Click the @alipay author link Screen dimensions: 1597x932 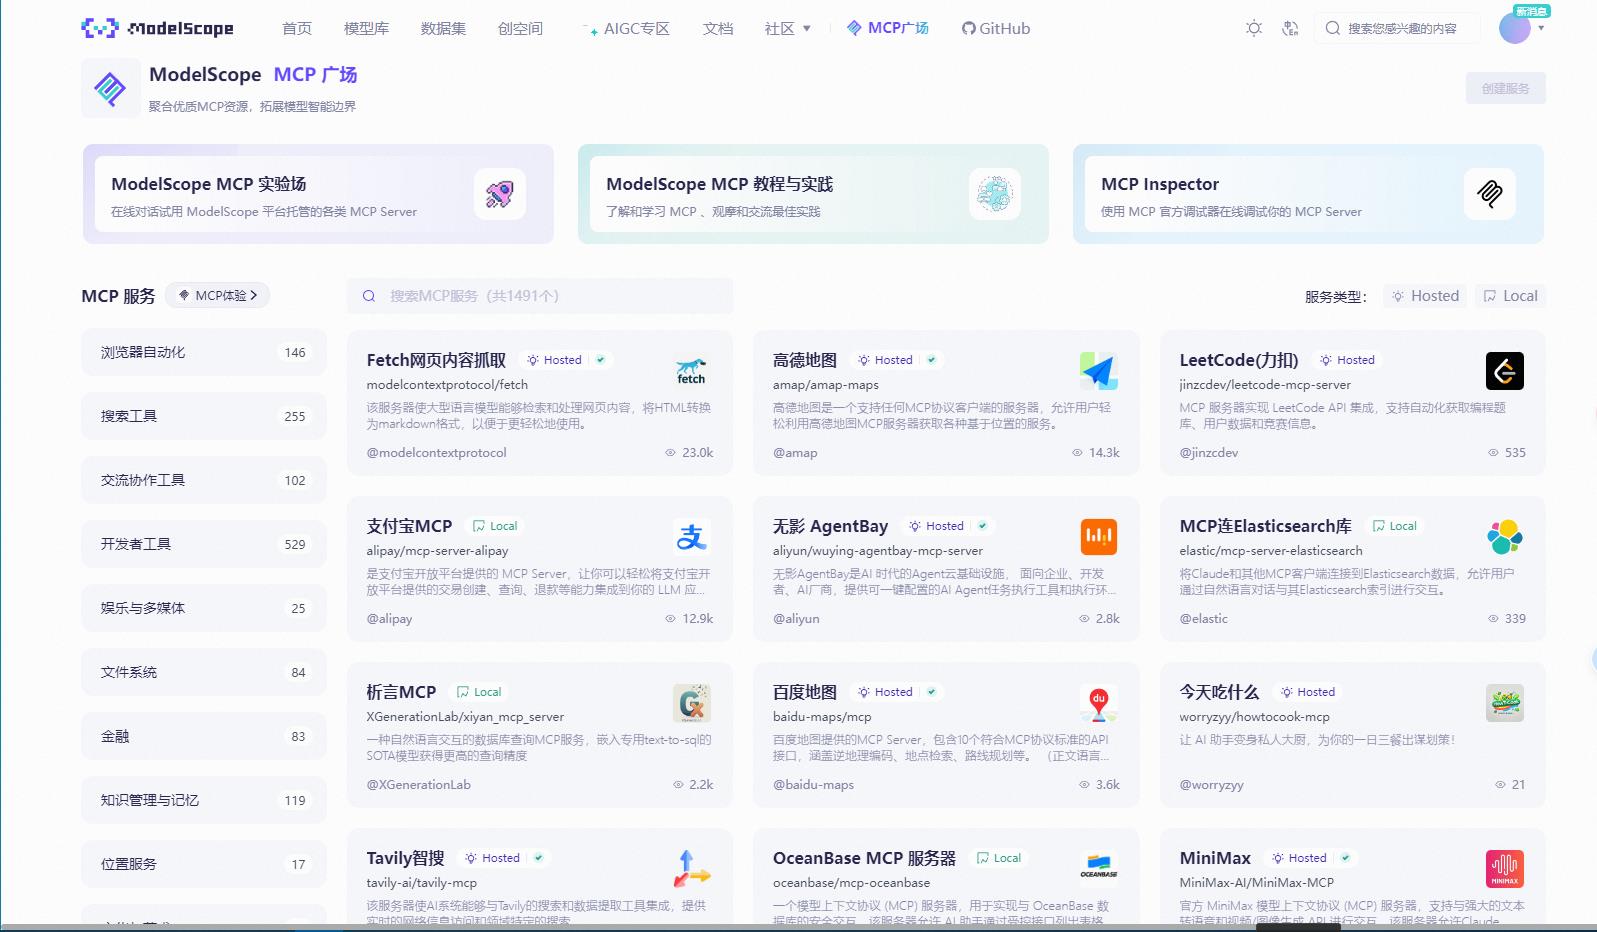(x=389, y=619)
